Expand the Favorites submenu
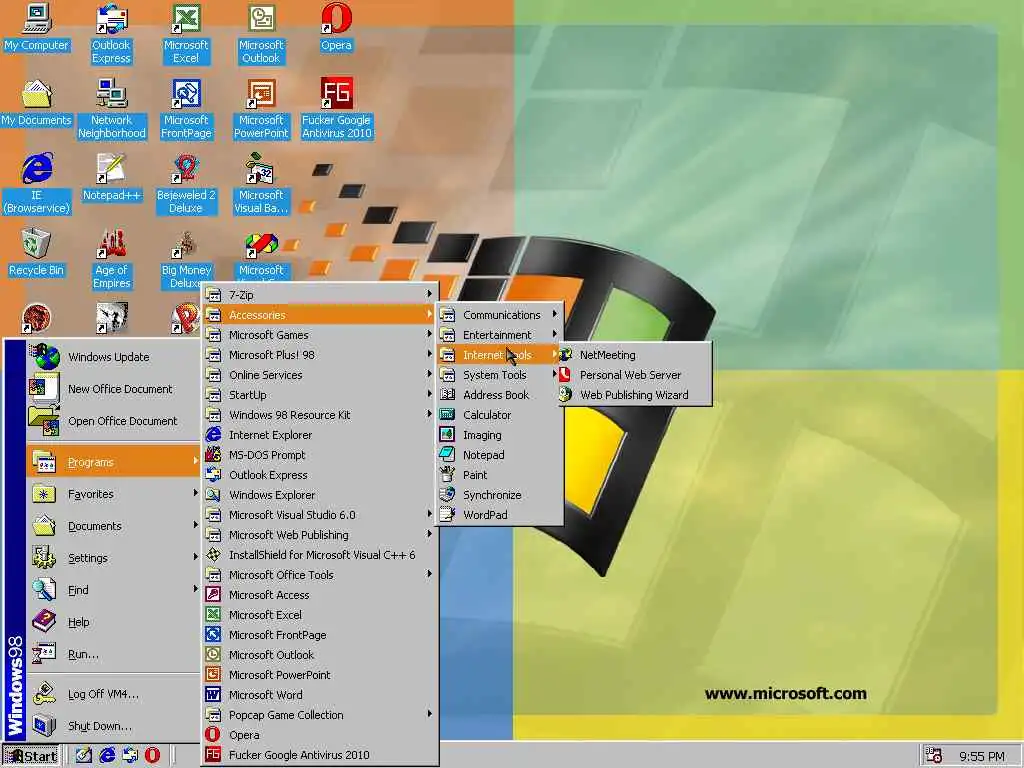This screenshot has width=1024, height=768. [113, 494]
